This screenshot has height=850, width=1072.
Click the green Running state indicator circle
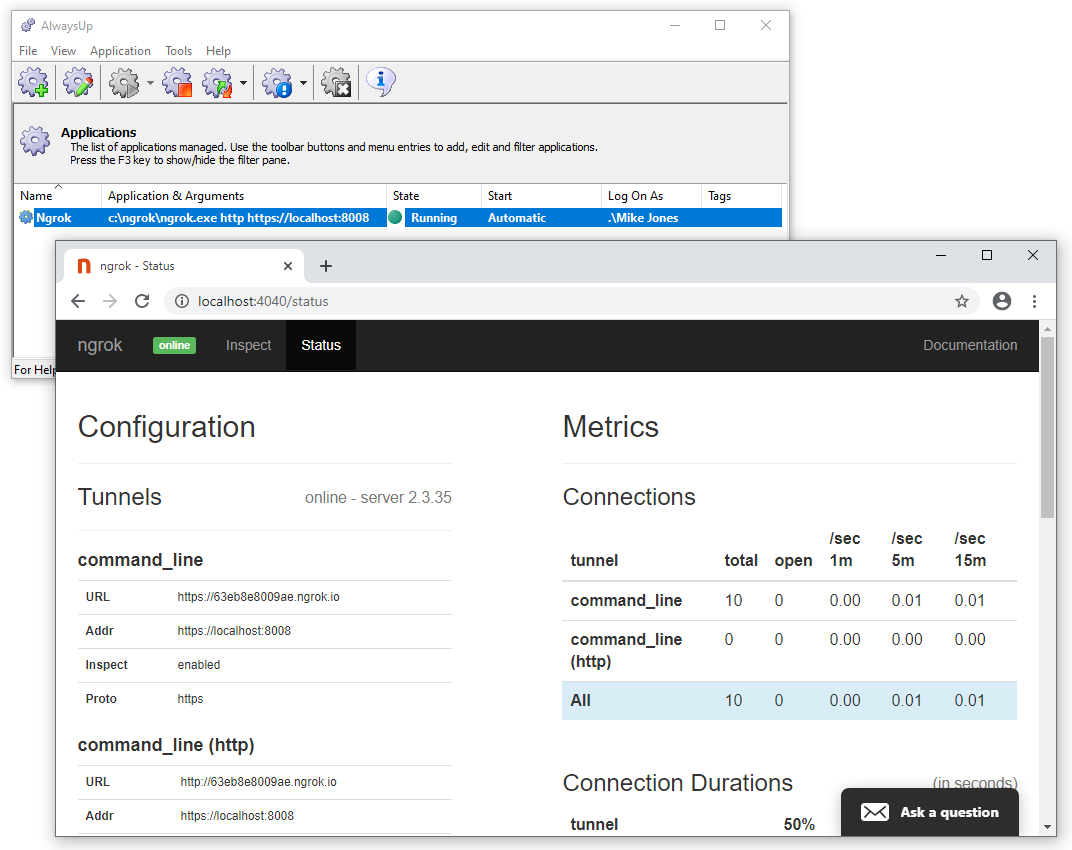395,217
